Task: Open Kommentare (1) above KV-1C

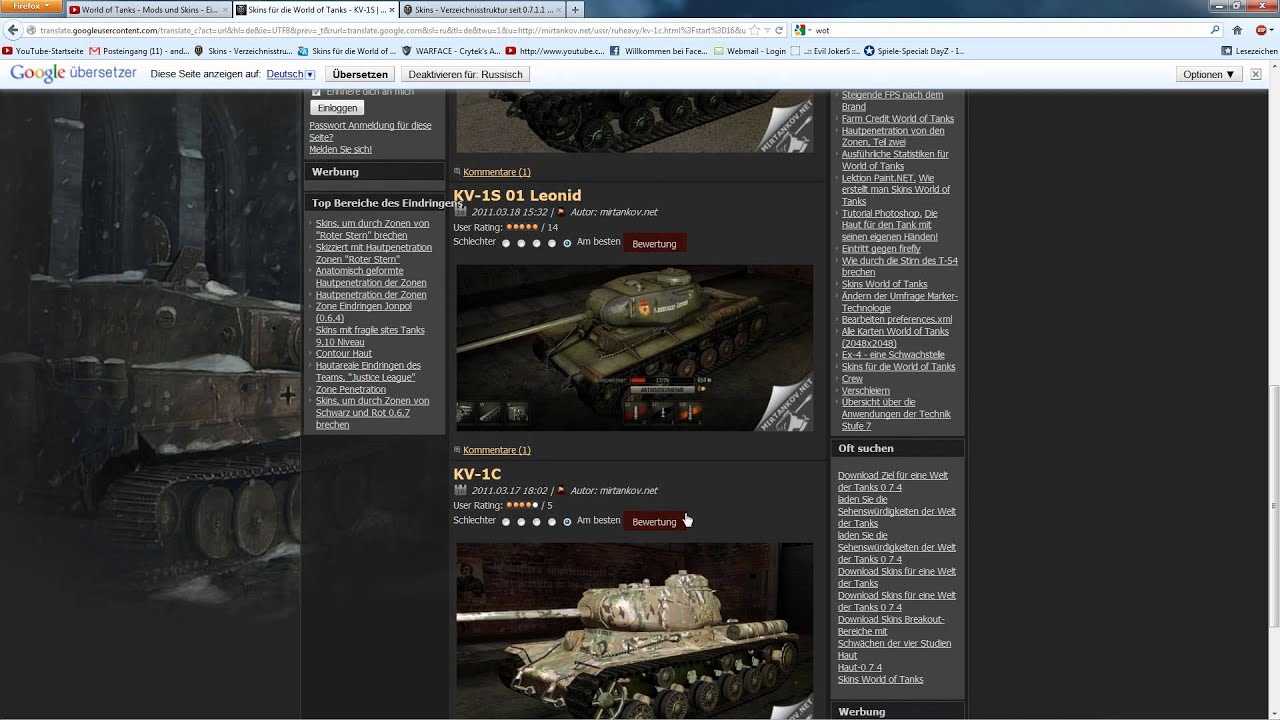Action: pos(497,450)
